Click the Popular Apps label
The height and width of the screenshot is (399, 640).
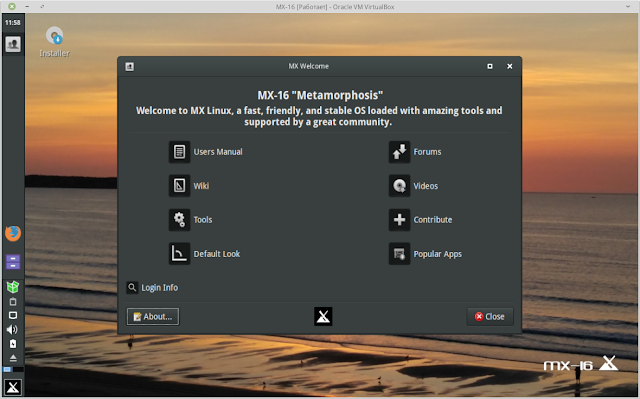coord(438,254)
